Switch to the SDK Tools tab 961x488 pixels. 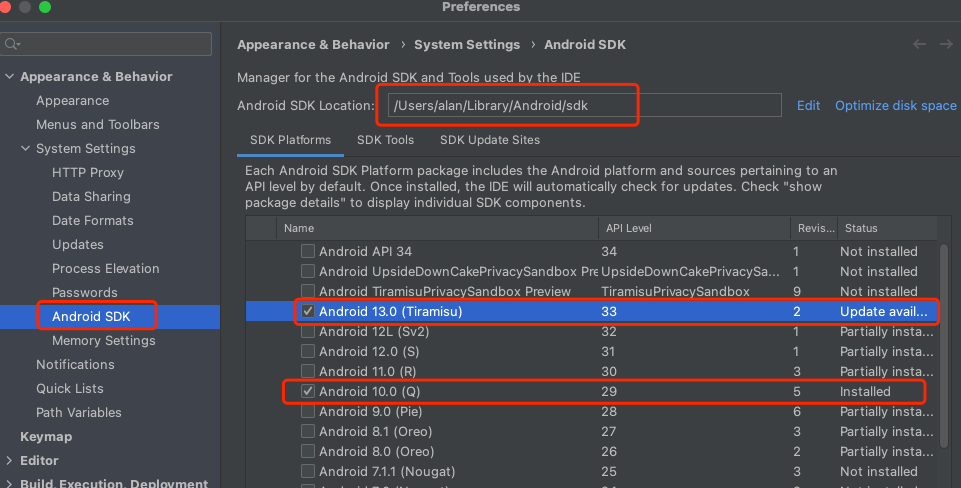(385, 140)
